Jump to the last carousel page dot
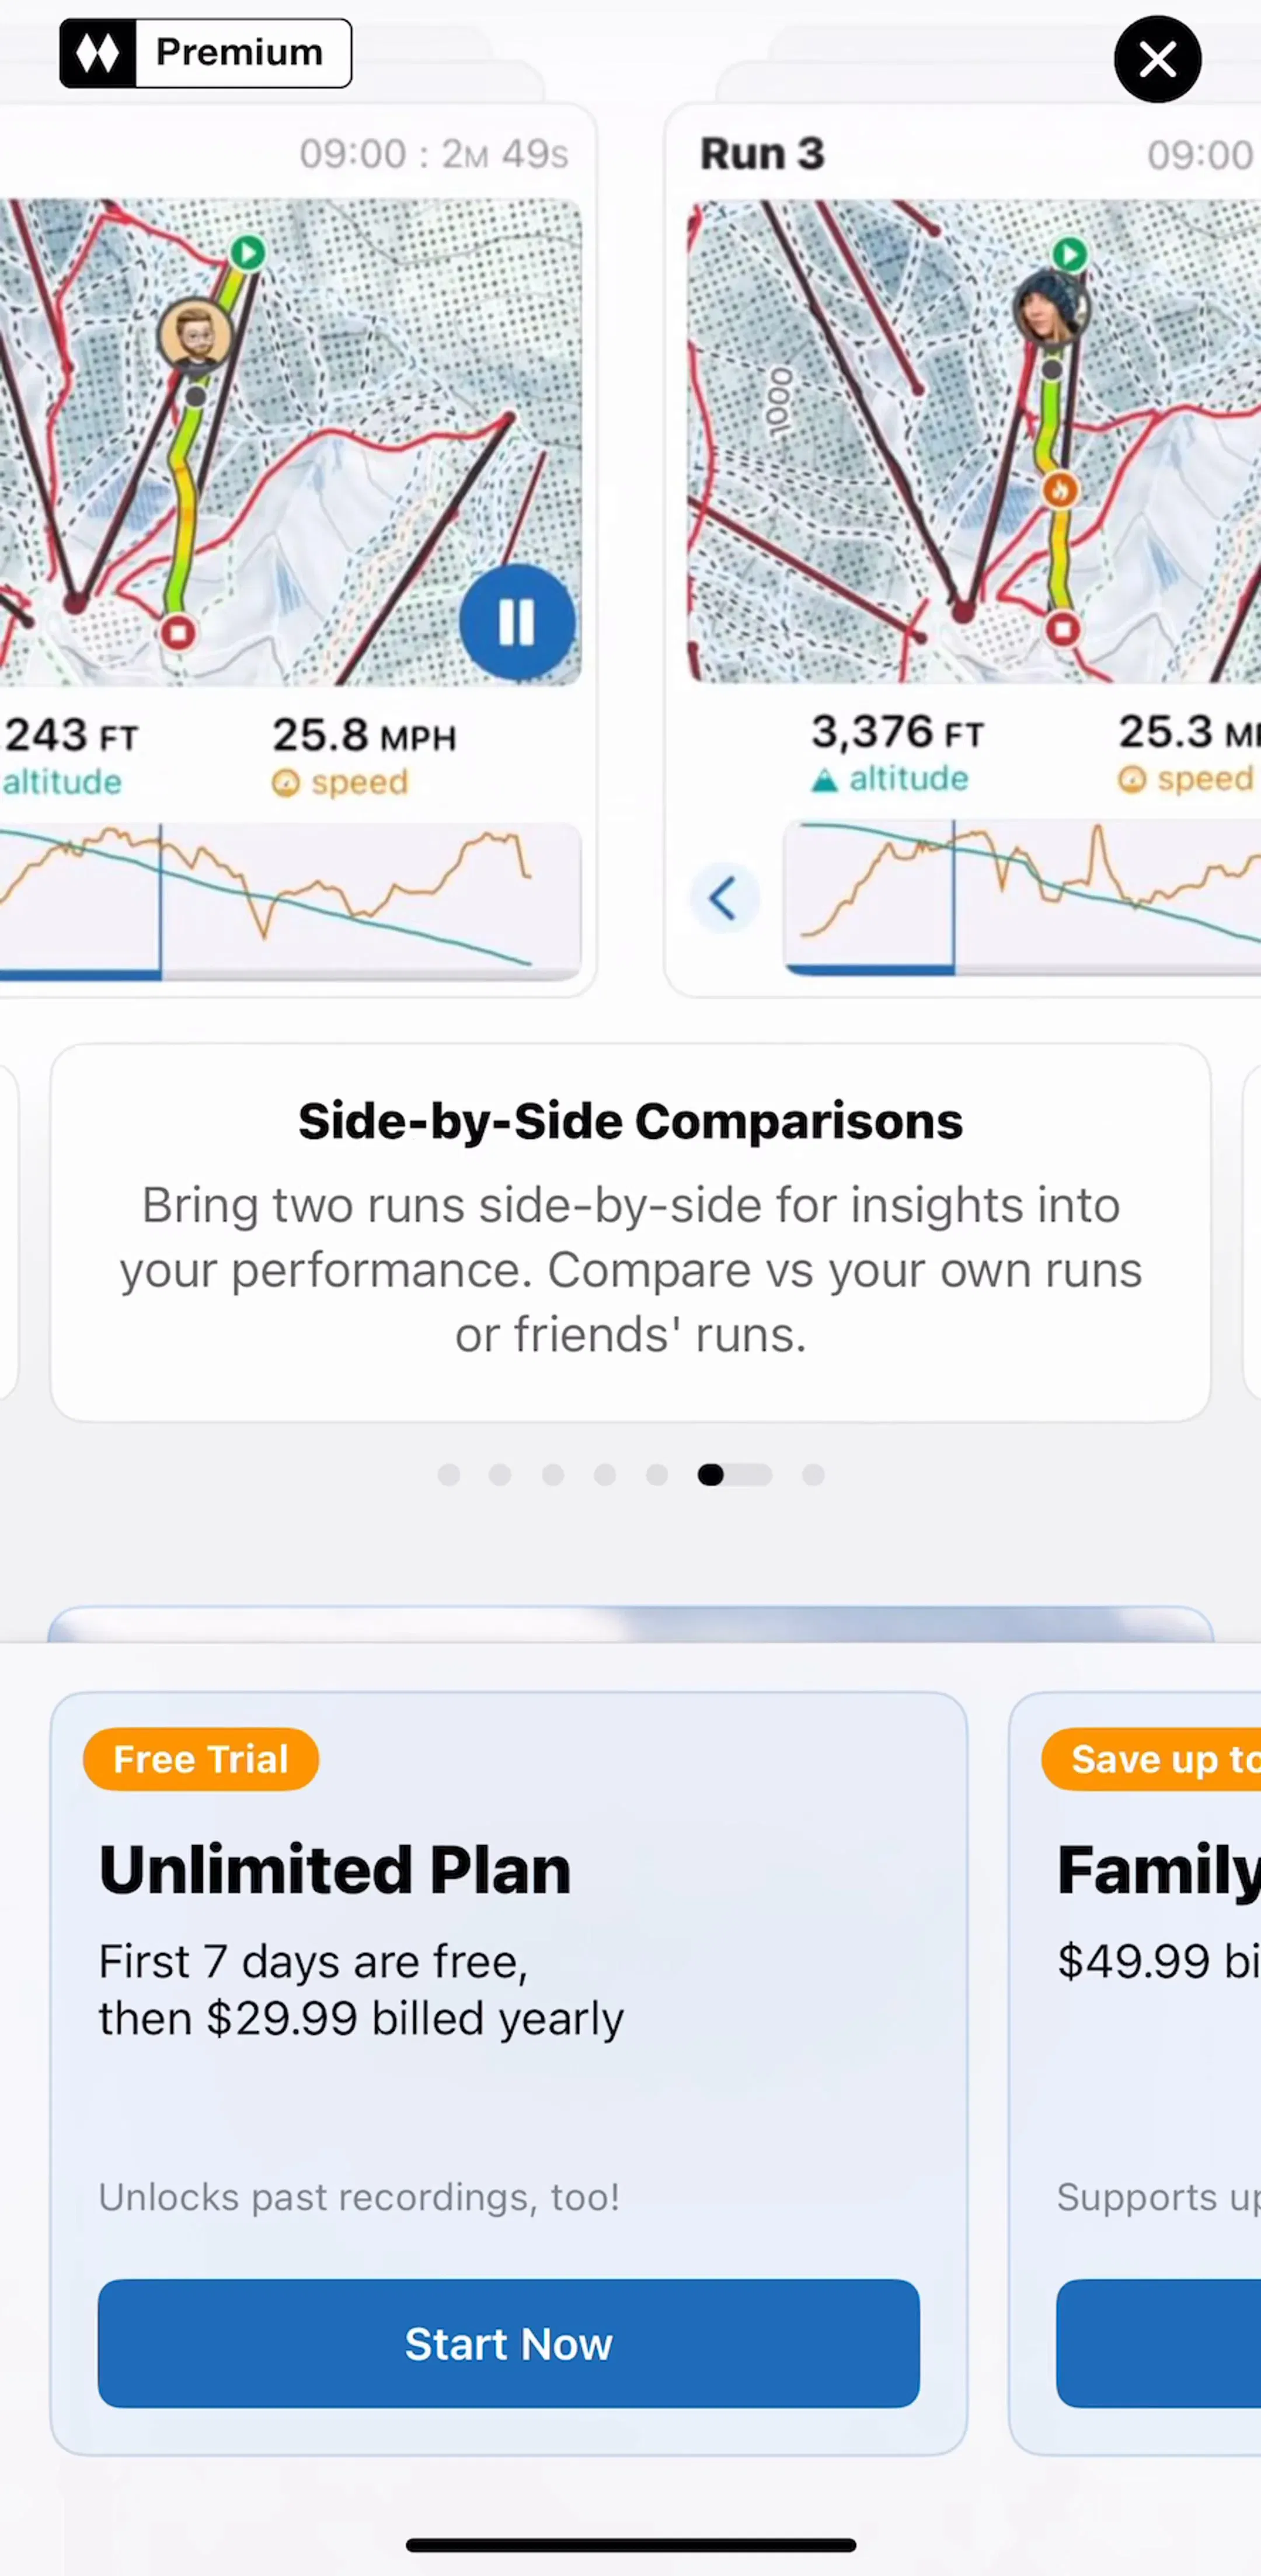 [x=813, y=1475]
